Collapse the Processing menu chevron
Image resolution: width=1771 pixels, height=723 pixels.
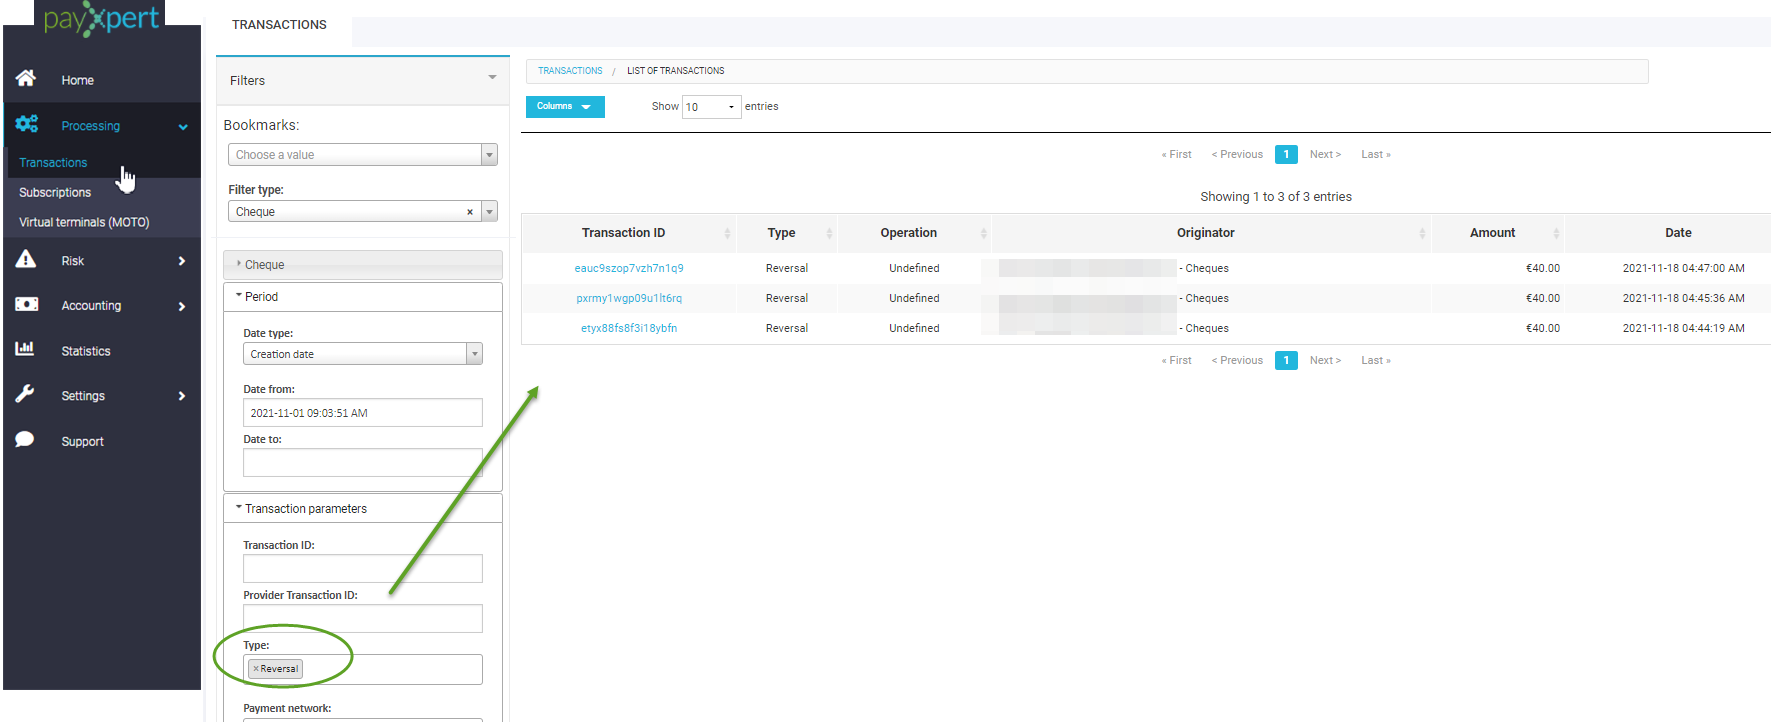pos(183,127)
